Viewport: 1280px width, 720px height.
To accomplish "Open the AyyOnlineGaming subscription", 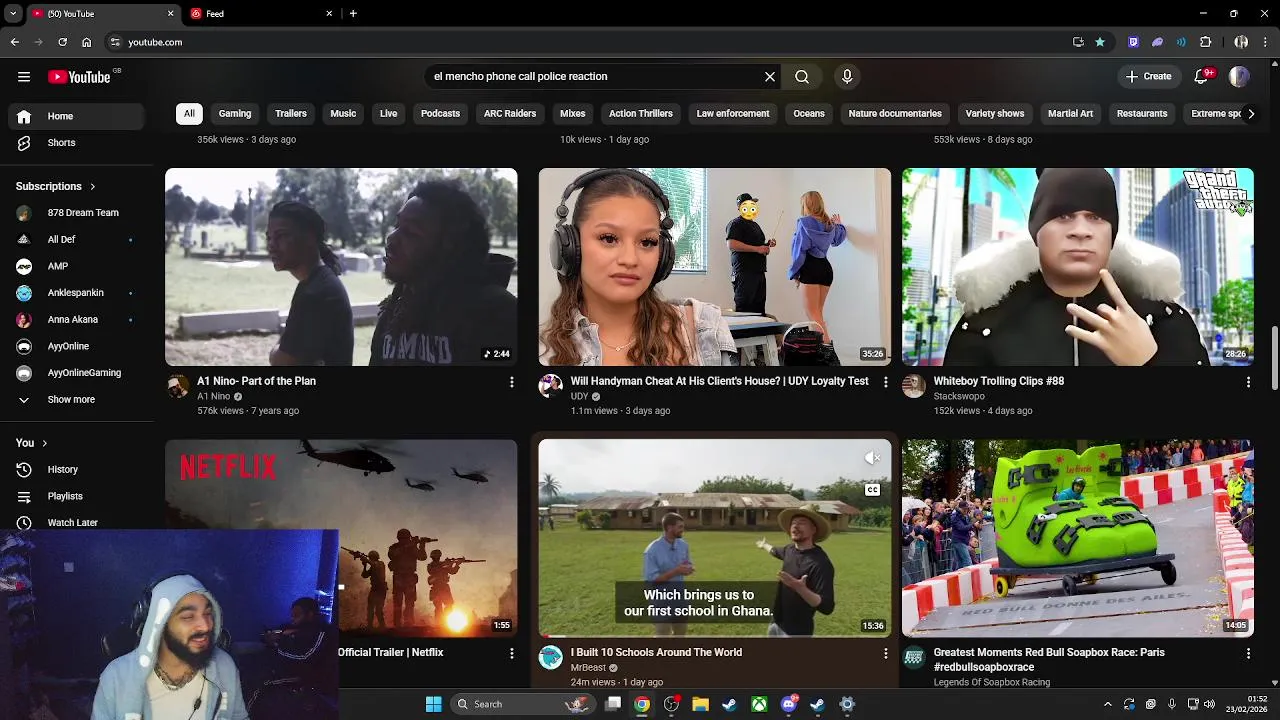I will click(x=75, y=373).
